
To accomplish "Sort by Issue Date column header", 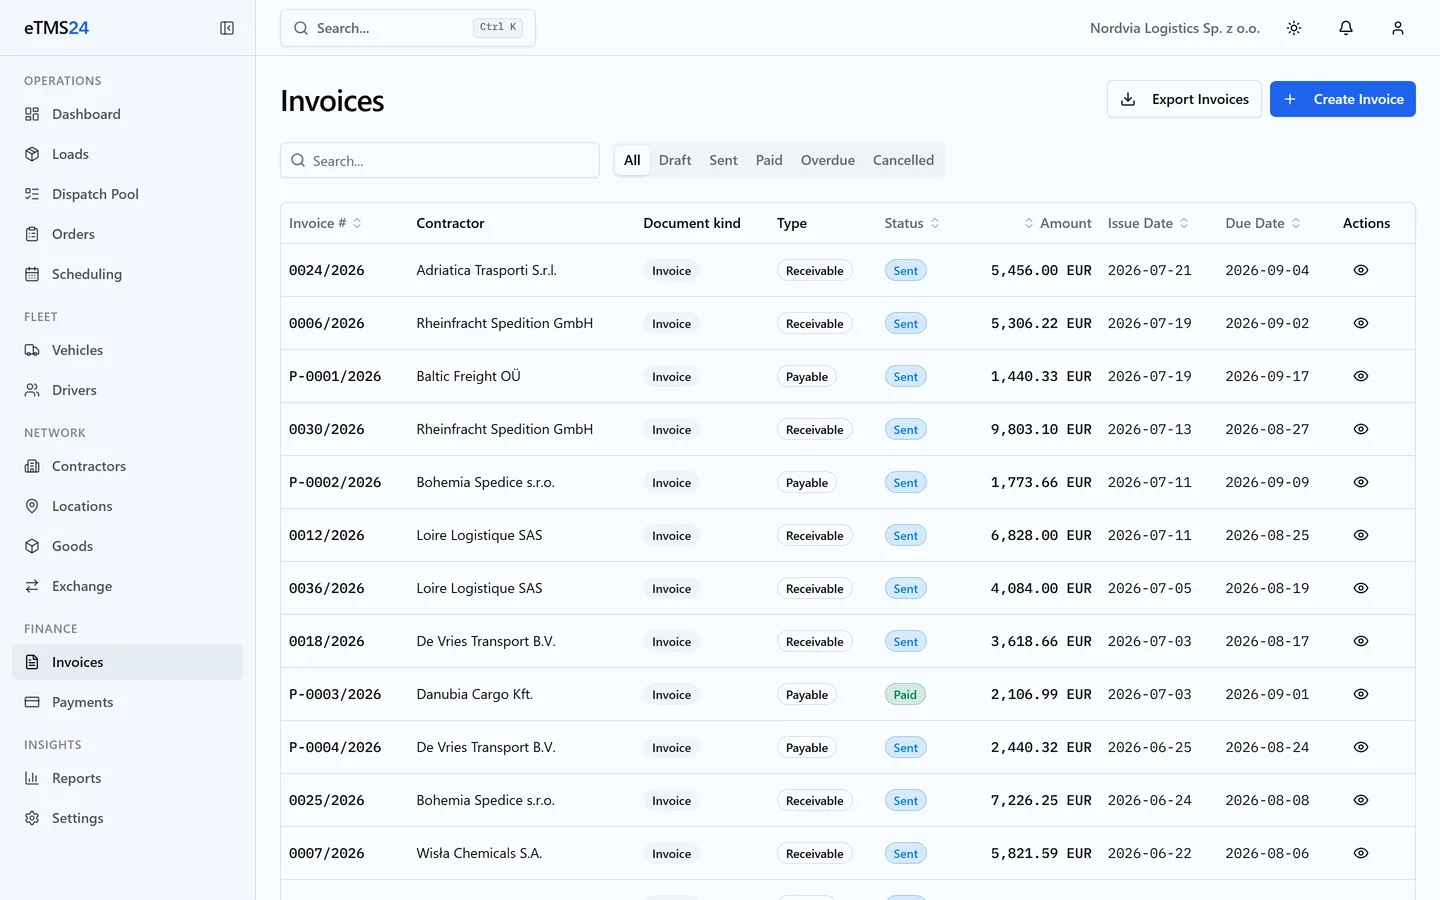I will [x=1148, y=223].
